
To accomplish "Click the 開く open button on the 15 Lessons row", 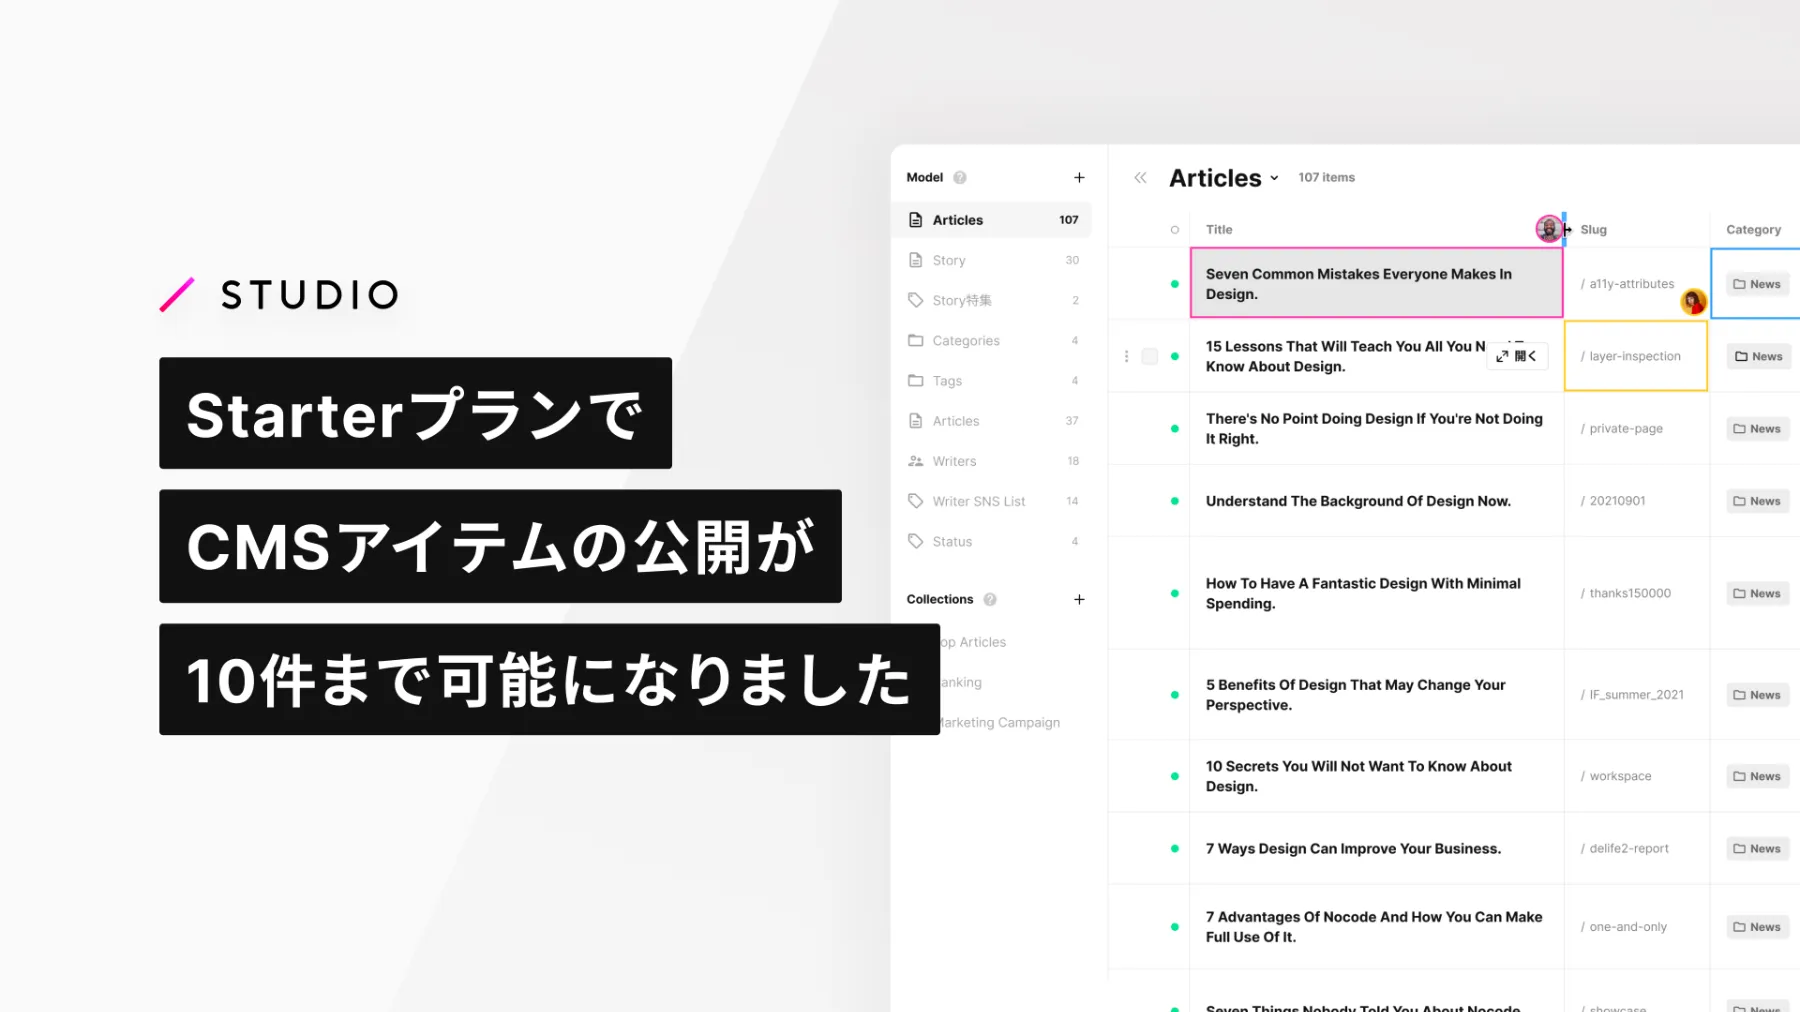I will tap(1517, 356).
